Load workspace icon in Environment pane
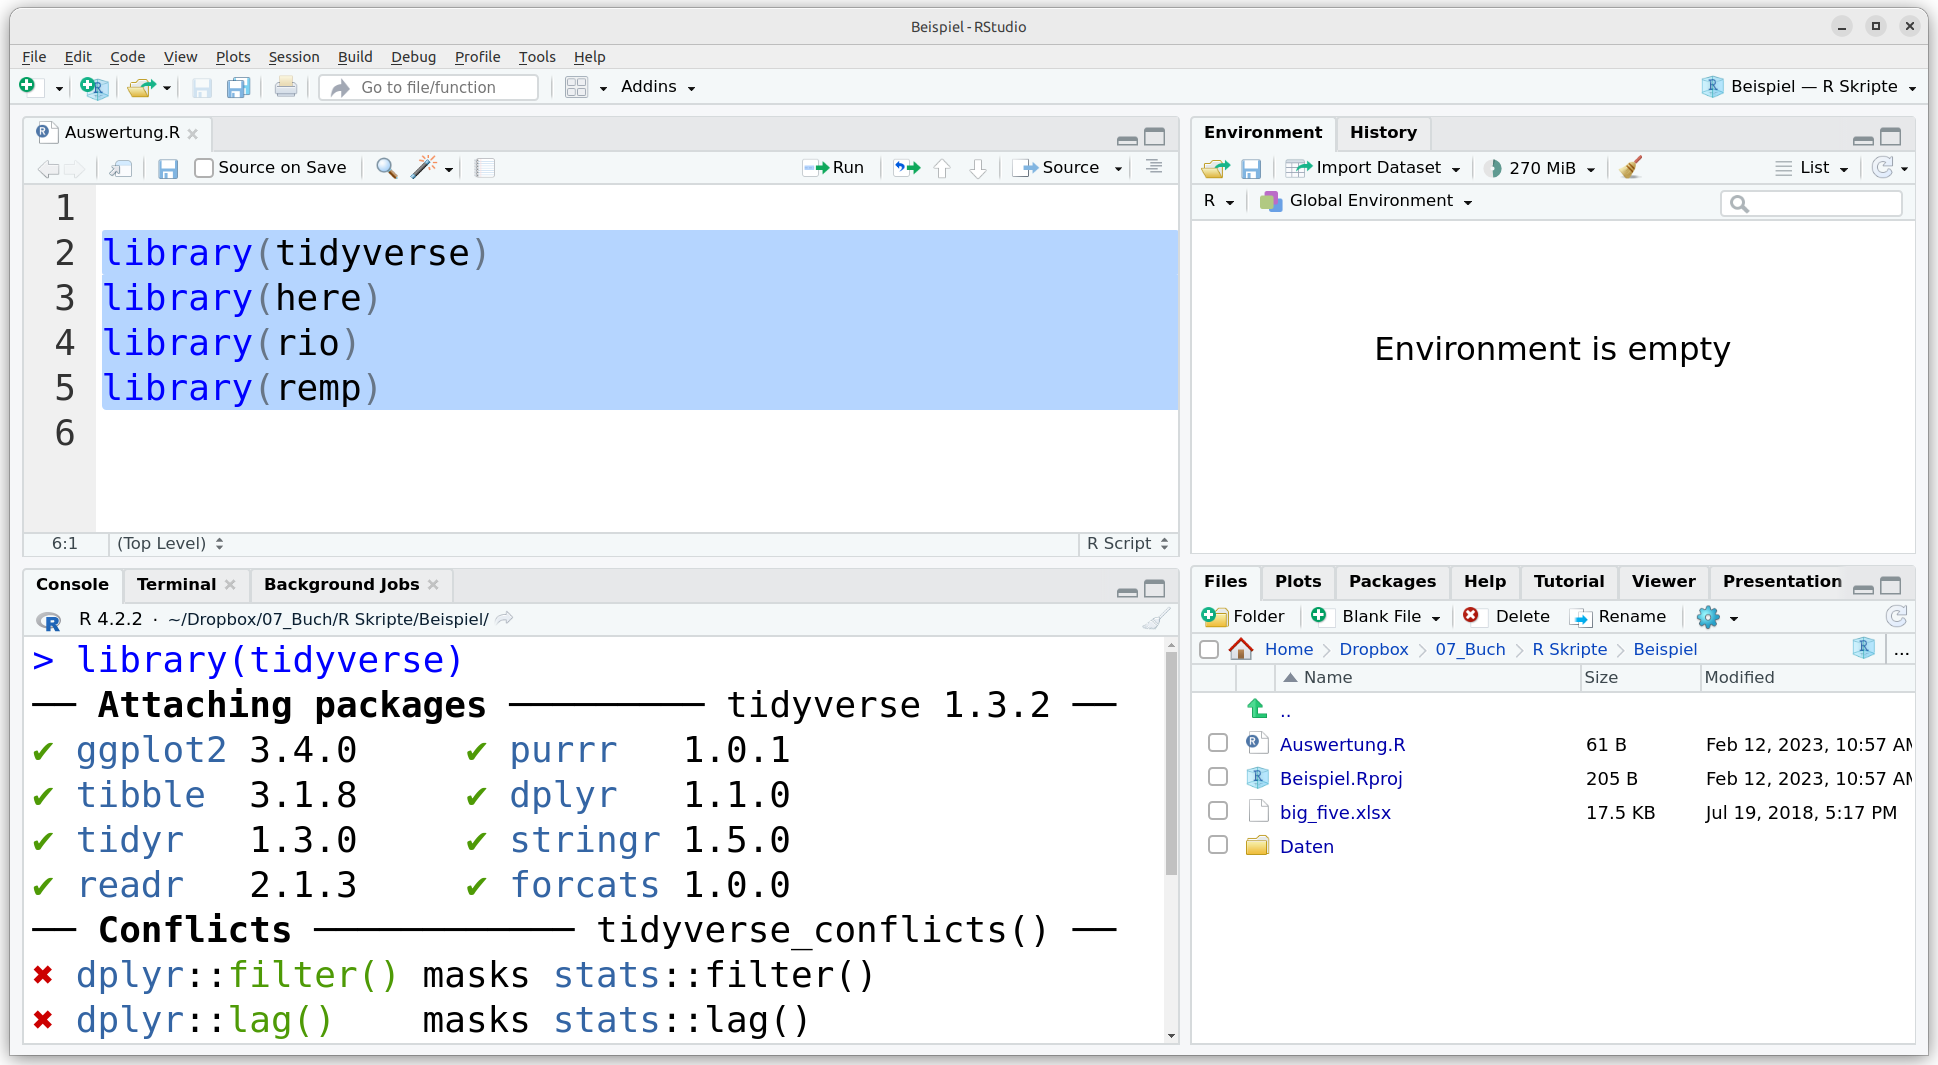 (1215, 168)
